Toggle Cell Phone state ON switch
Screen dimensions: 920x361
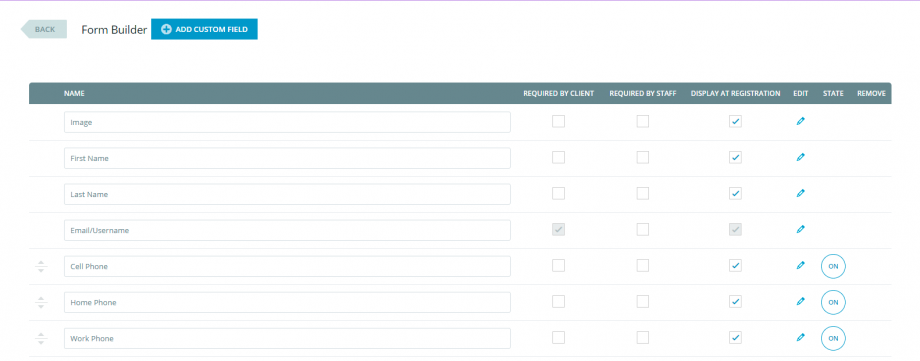pyautogui.click(x=833, y=266)
